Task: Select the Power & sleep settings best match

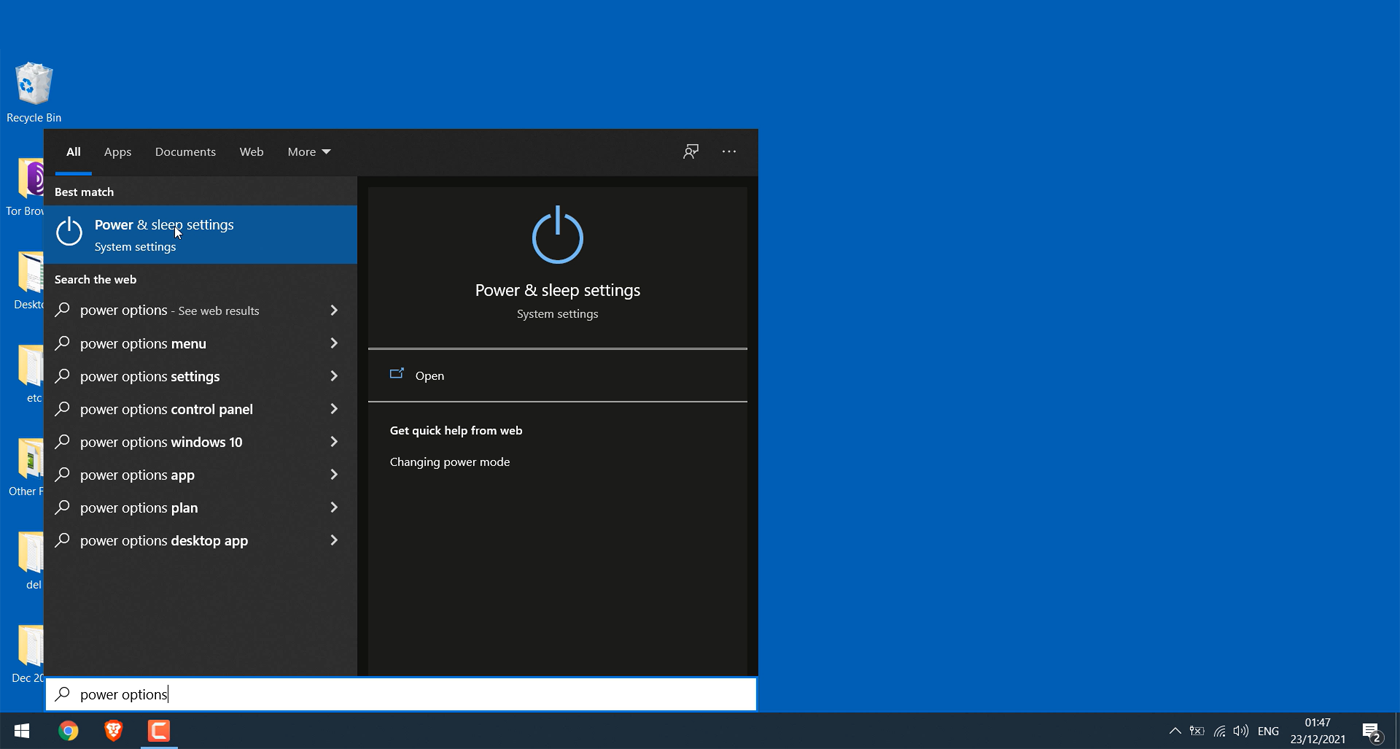Action: [x=201, y=235]
